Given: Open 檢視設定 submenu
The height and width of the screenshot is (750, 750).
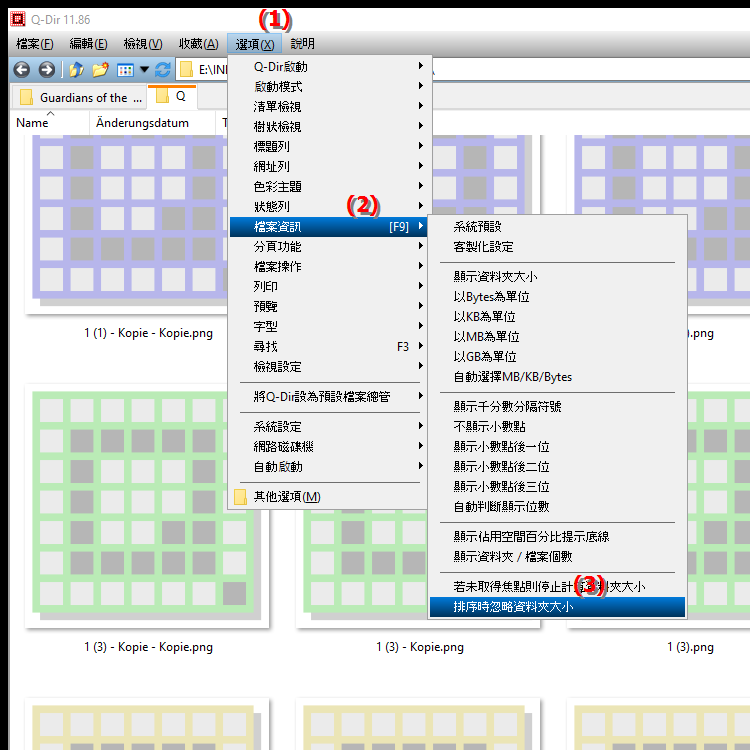Looking at the screenshot, I should point(330,367).
